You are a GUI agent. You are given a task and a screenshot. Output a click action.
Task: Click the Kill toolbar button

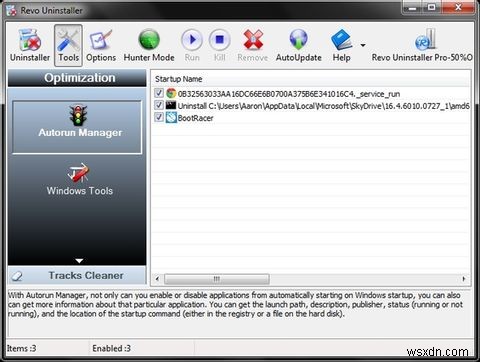click(219, 45)
